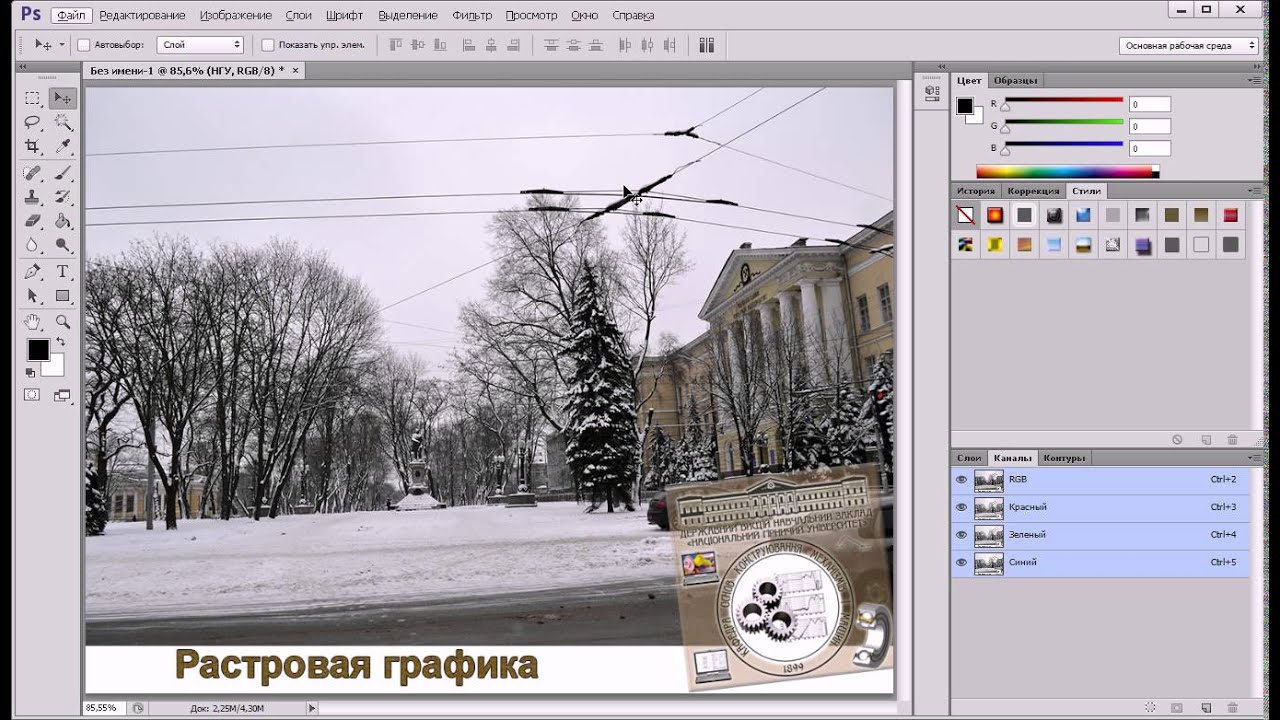The image size is (1280, 720).
Task: Toggle visibility of Зеленый channel
Action: point(961,535)
